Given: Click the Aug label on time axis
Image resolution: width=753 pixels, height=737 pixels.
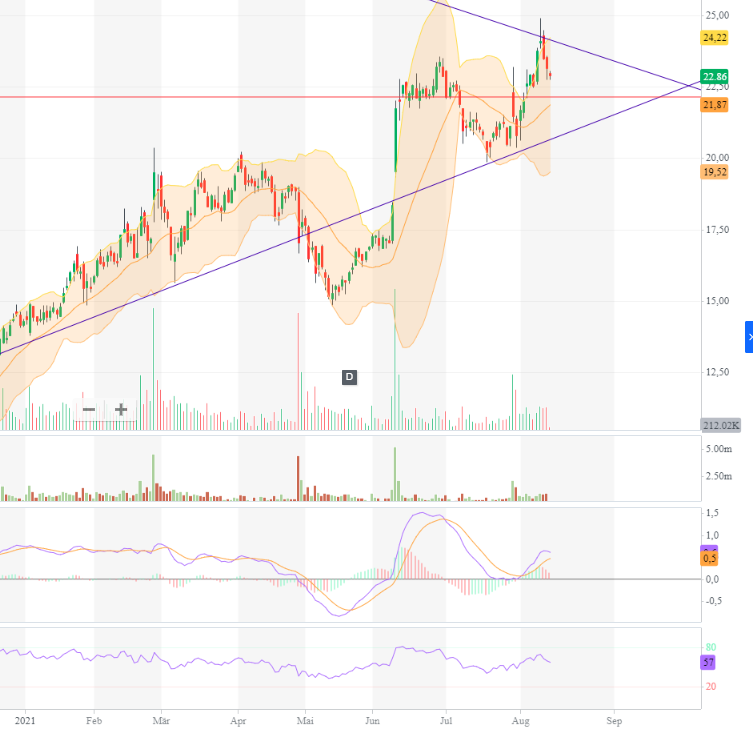Looking at the screenshot, I should click(521, 721).
